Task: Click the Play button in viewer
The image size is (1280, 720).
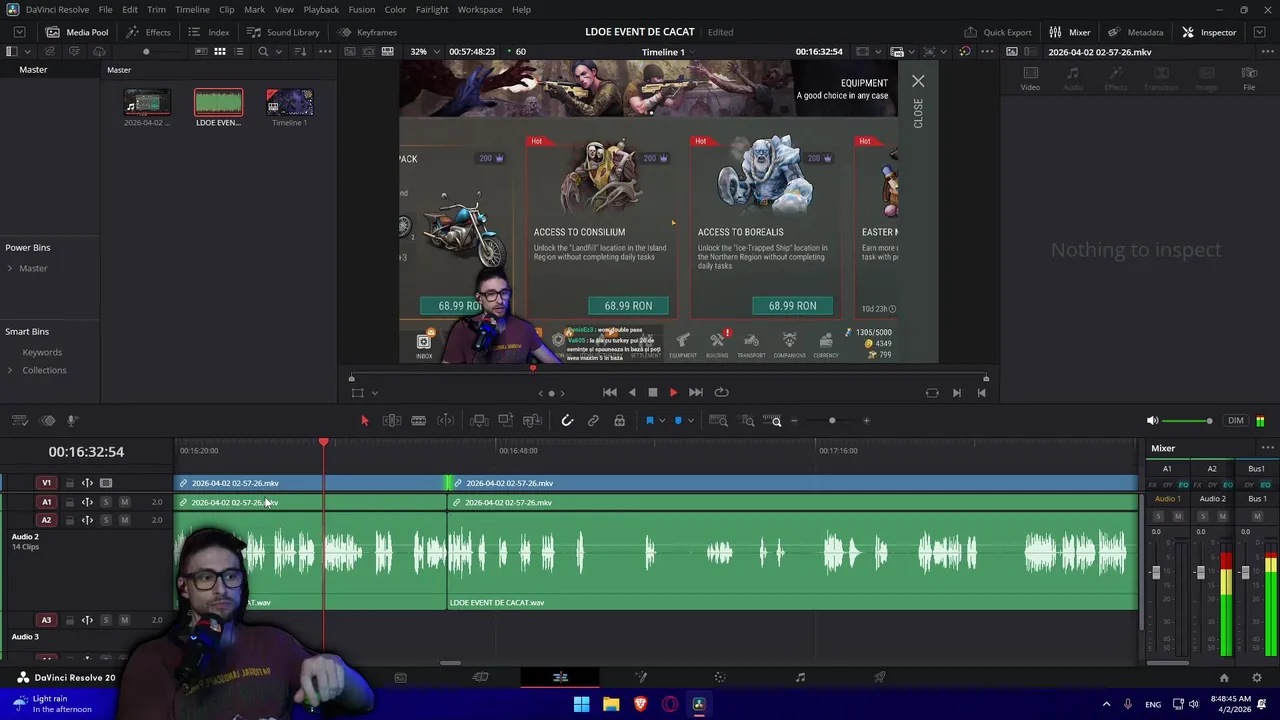Action: click(x=673, y=393)
